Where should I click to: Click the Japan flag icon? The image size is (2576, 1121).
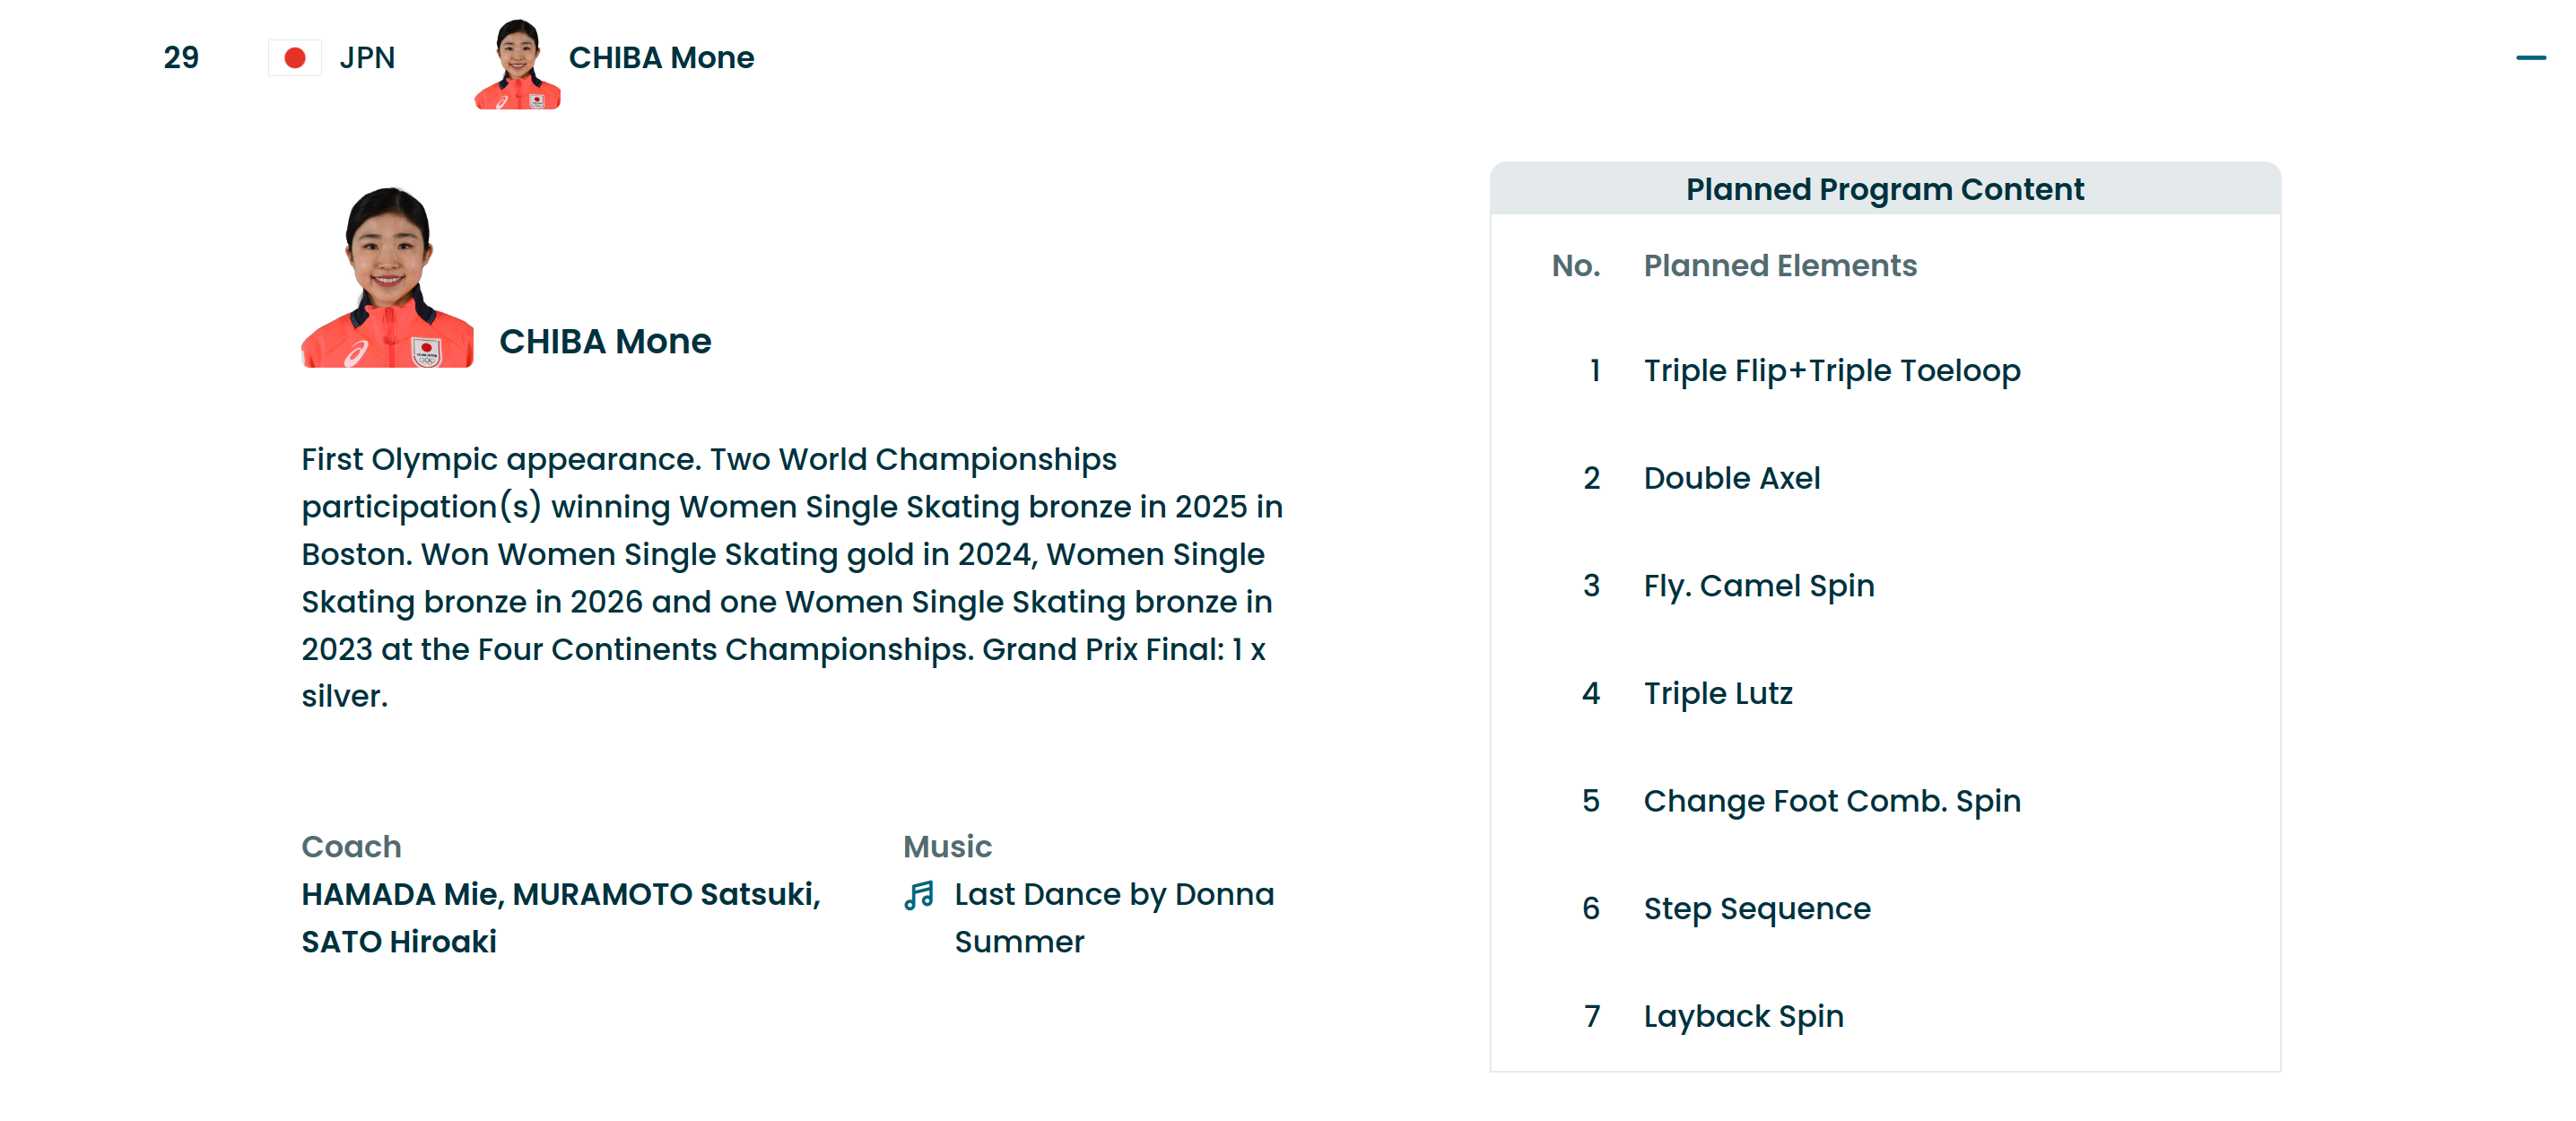pyautogui.click(x=294, y=58)
